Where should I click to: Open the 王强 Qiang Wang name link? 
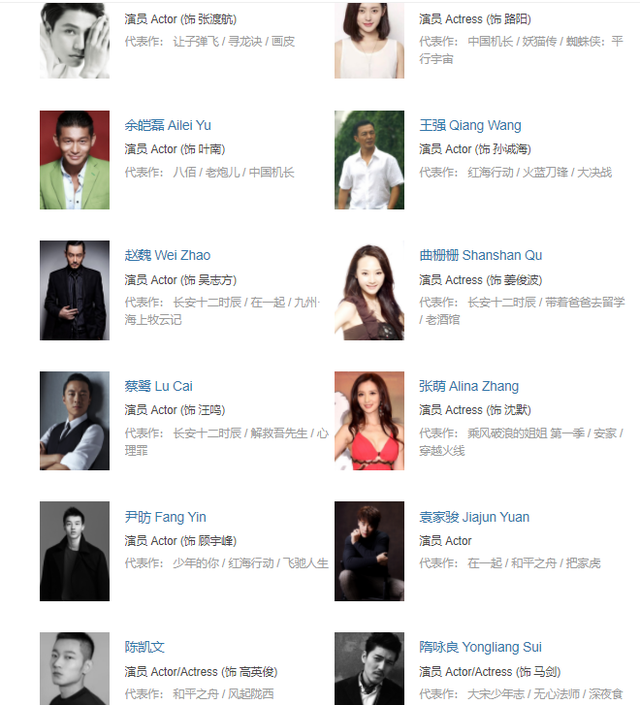[470, 125]
